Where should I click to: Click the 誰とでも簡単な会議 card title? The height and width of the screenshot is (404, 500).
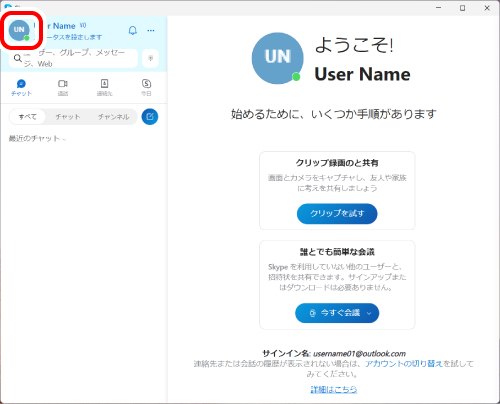[x=337, y=252]
